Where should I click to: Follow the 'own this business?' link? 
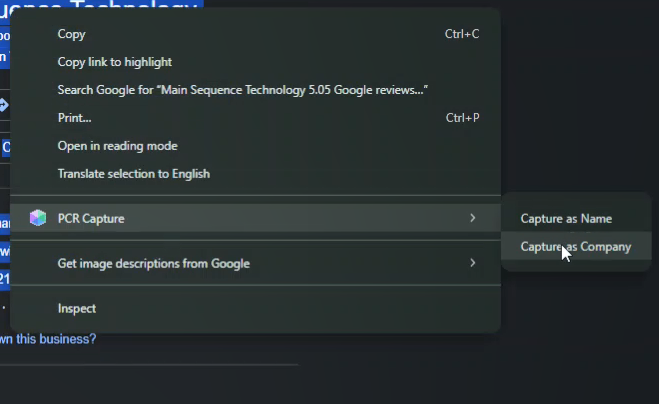pos(48,339)
